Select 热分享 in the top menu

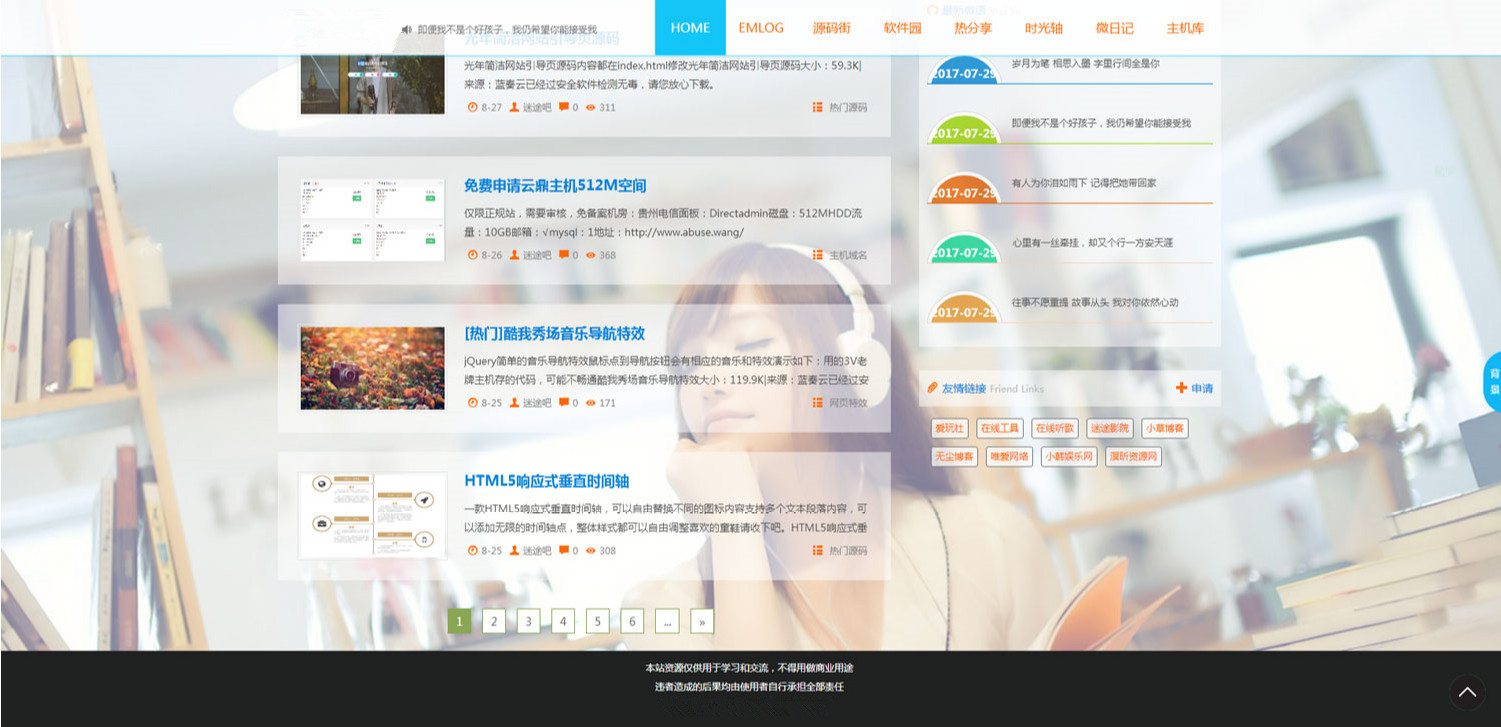coord(973,28)
